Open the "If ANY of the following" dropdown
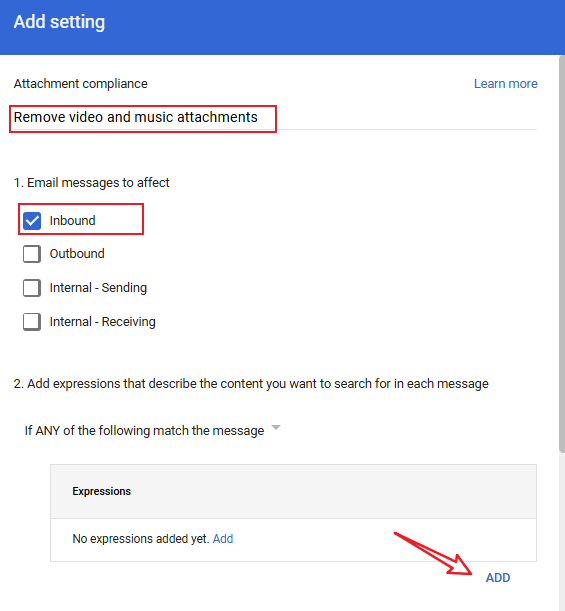The image size is (565, 611). [x=152, y=431]
